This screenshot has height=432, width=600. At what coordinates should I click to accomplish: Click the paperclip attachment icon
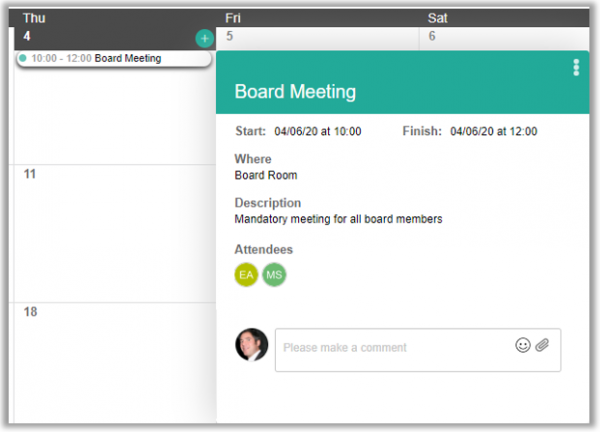point(542,345)
